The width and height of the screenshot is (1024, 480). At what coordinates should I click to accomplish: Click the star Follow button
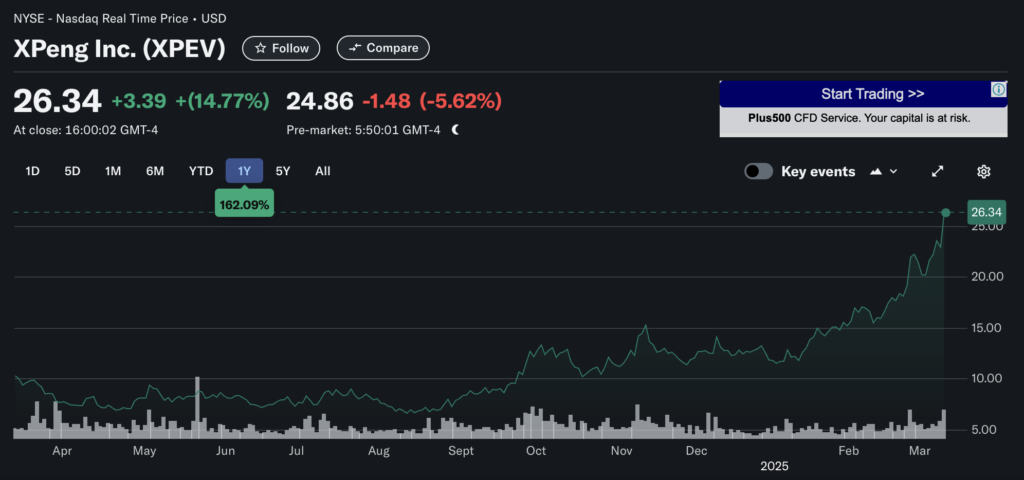coord(281,48)
